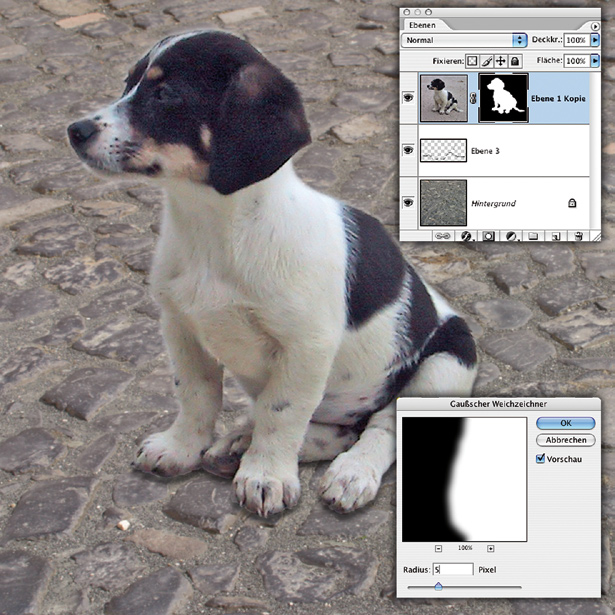Select the layer named Ebene 3
This screenshot has width=615, height=615.
485,151
